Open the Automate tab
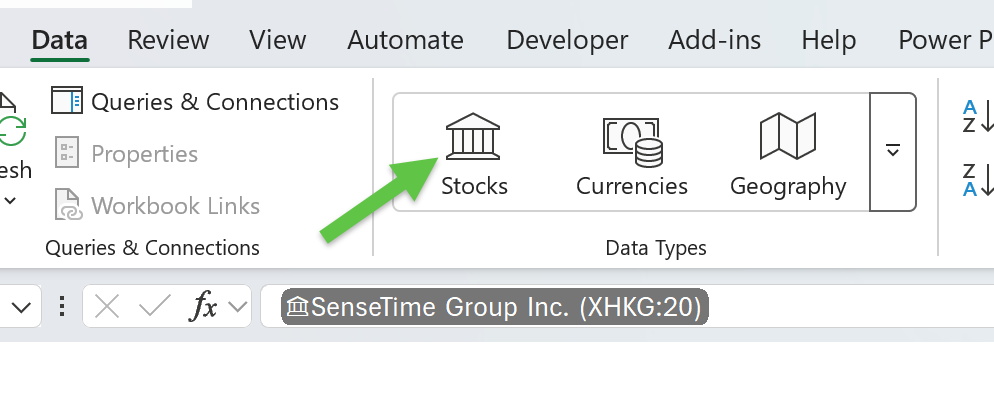This screenshot has height=401, width=994. [405, 41]
